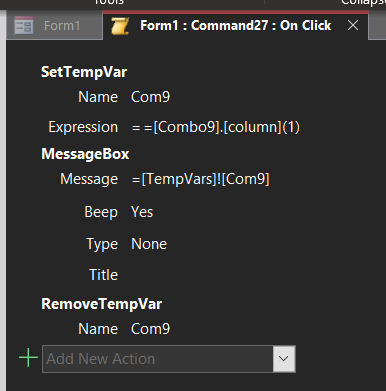
Task: Click the Expression label of SetTempVar
Action: (x=83, y=127)
